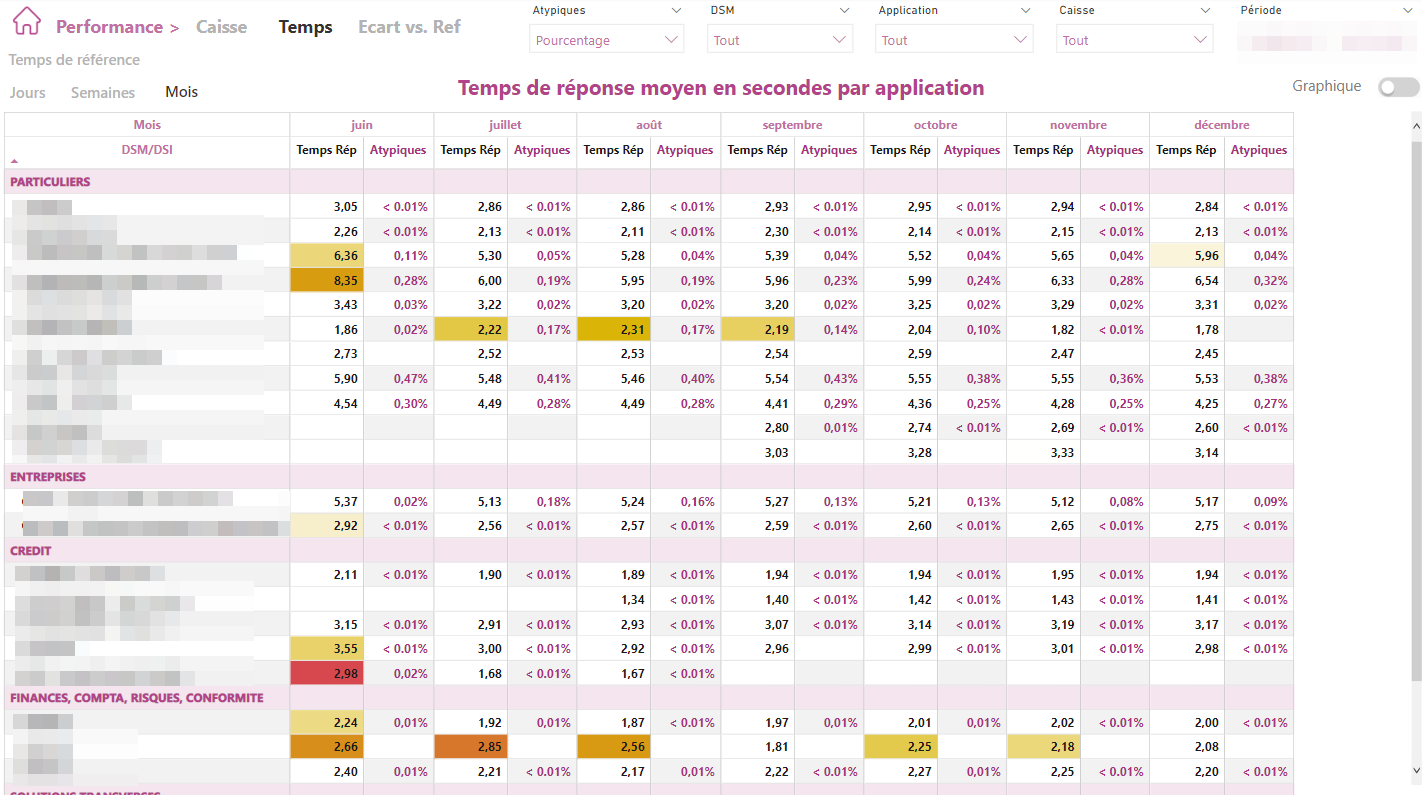Click the Atypiques header under décembre
This screenshot has height=800, width=1422.
[1259, 150]
